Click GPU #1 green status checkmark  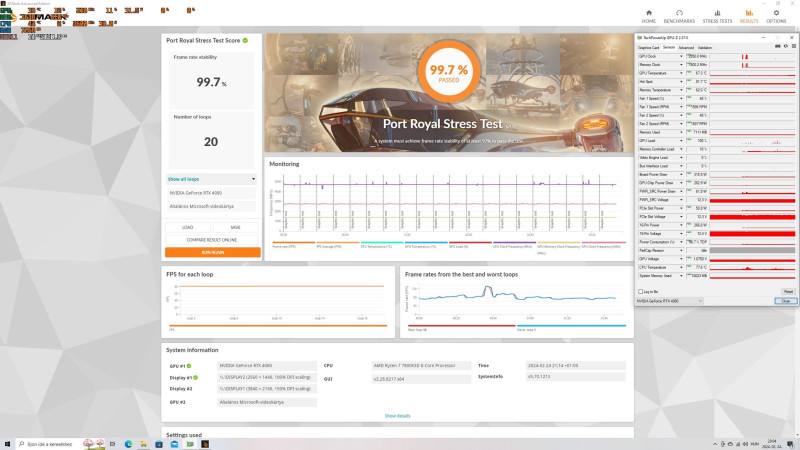(x=189, y=366)
